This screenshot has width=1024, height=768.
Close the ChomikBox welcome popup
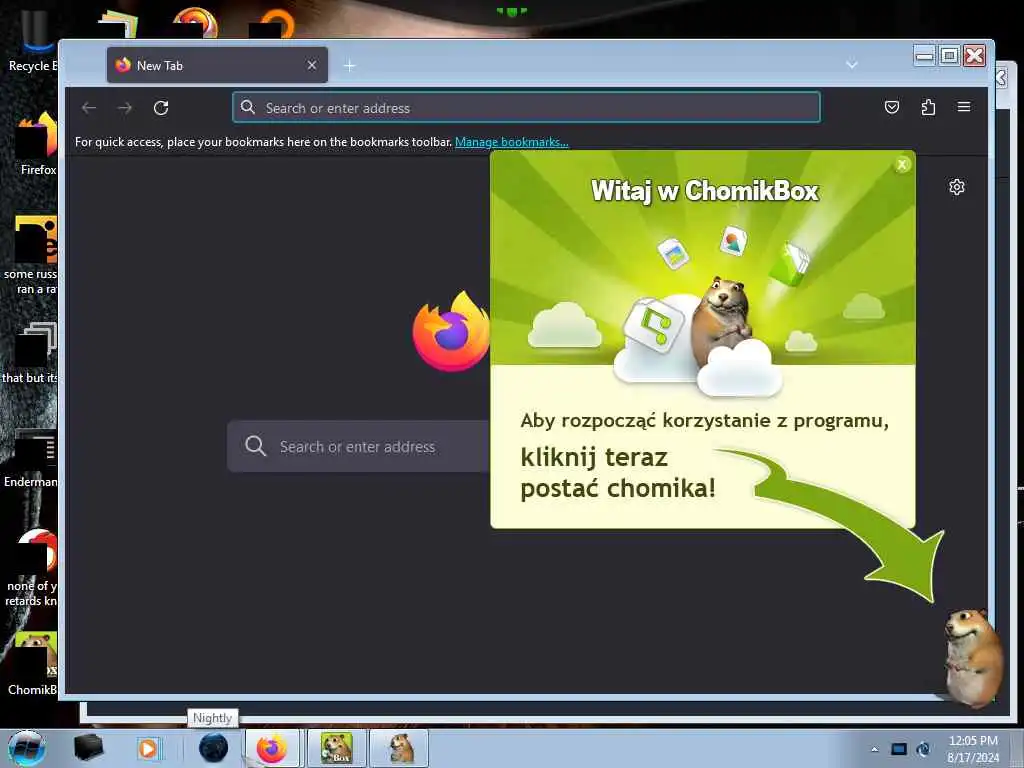902,165
